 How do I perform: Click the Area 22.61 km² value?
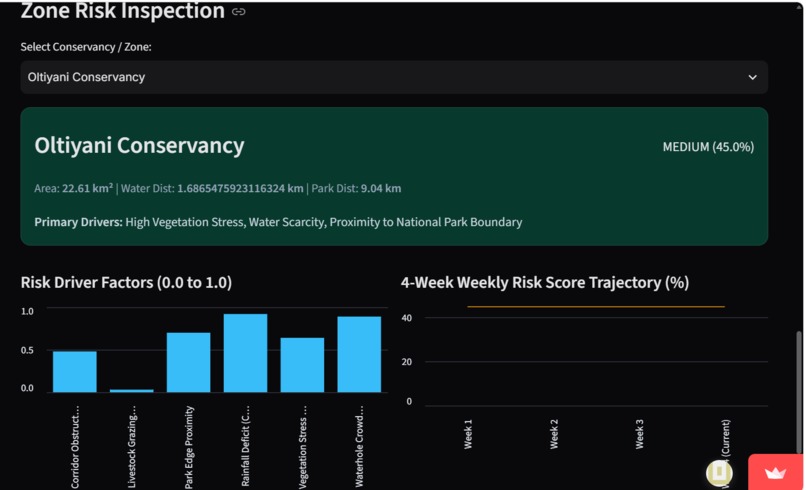87,188
